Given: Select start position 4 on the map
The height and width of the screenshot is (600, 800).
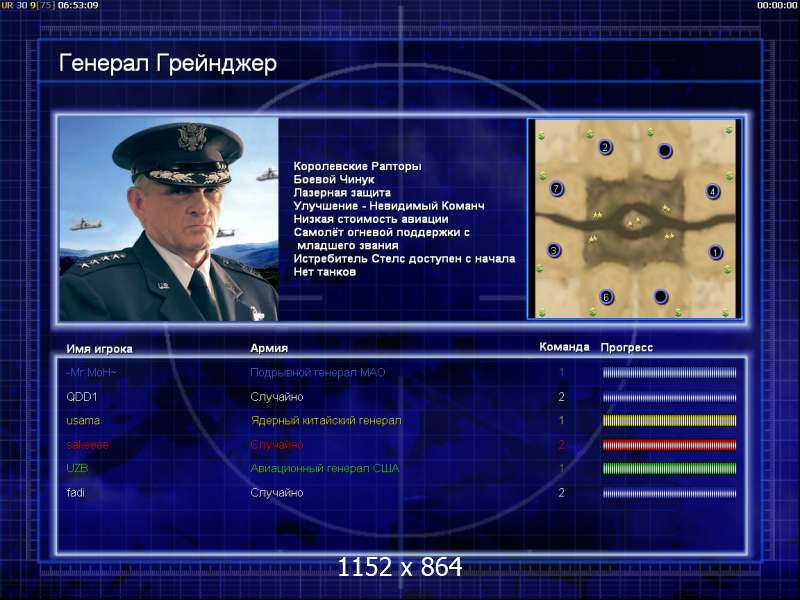Looking at the screenshot, I should click(x=713, y=192).
